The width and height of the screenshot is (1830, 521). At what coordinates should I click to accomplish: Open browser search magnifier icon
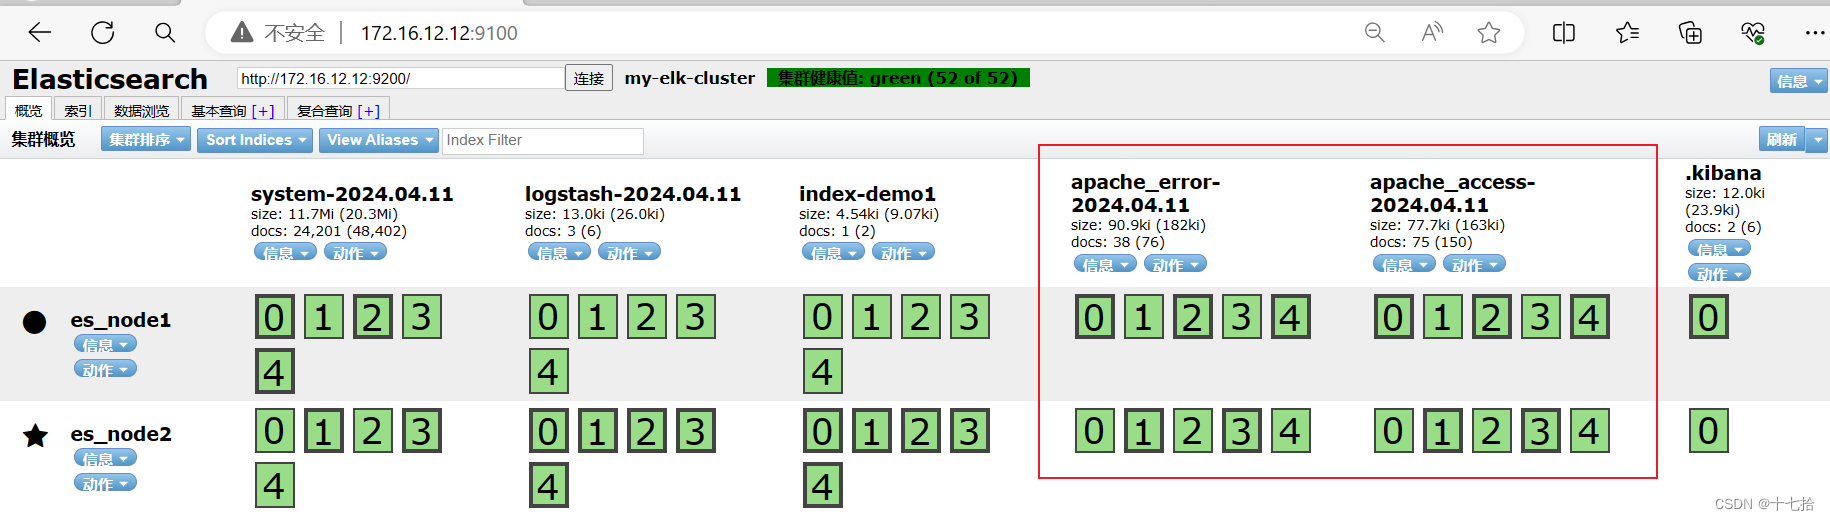pyautogui.click(x=165, y=33)
